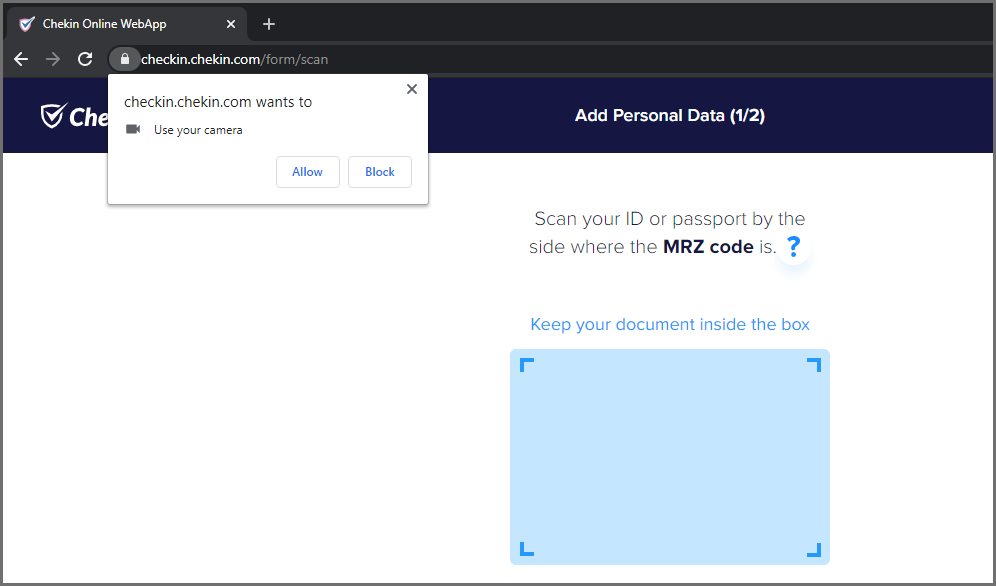
Task: Click the lock icon for site information
Action: pyautogui.click(x=124, y=59)
